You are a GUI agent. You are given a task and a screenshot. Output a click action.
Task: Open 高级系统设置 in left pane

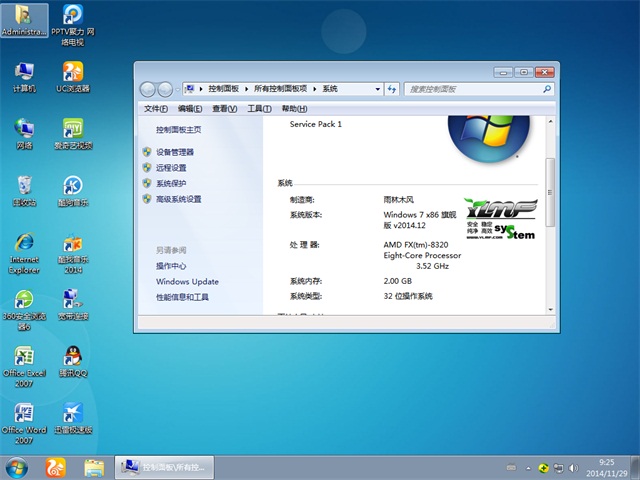click(178, 199)
